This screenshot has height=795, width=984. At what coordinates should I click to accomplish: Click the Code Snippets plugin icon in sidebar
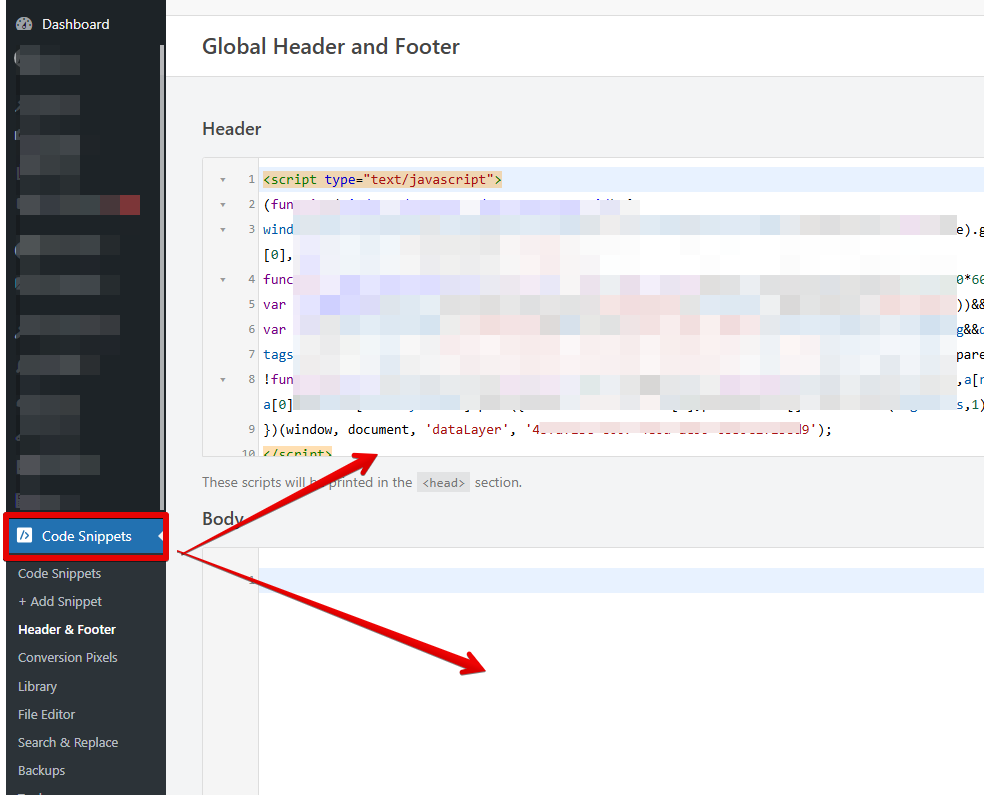24,535
